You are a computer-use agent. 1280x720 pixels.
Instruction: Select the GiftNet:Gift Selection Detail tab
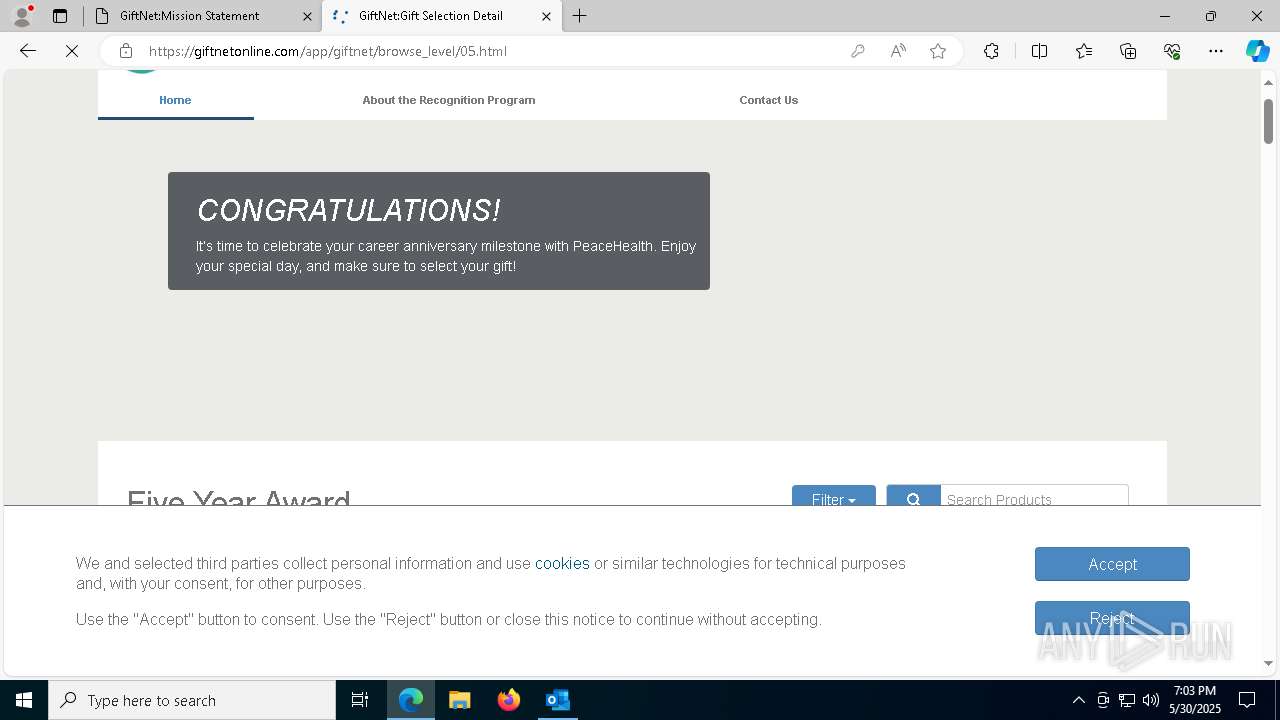[430, 16]
